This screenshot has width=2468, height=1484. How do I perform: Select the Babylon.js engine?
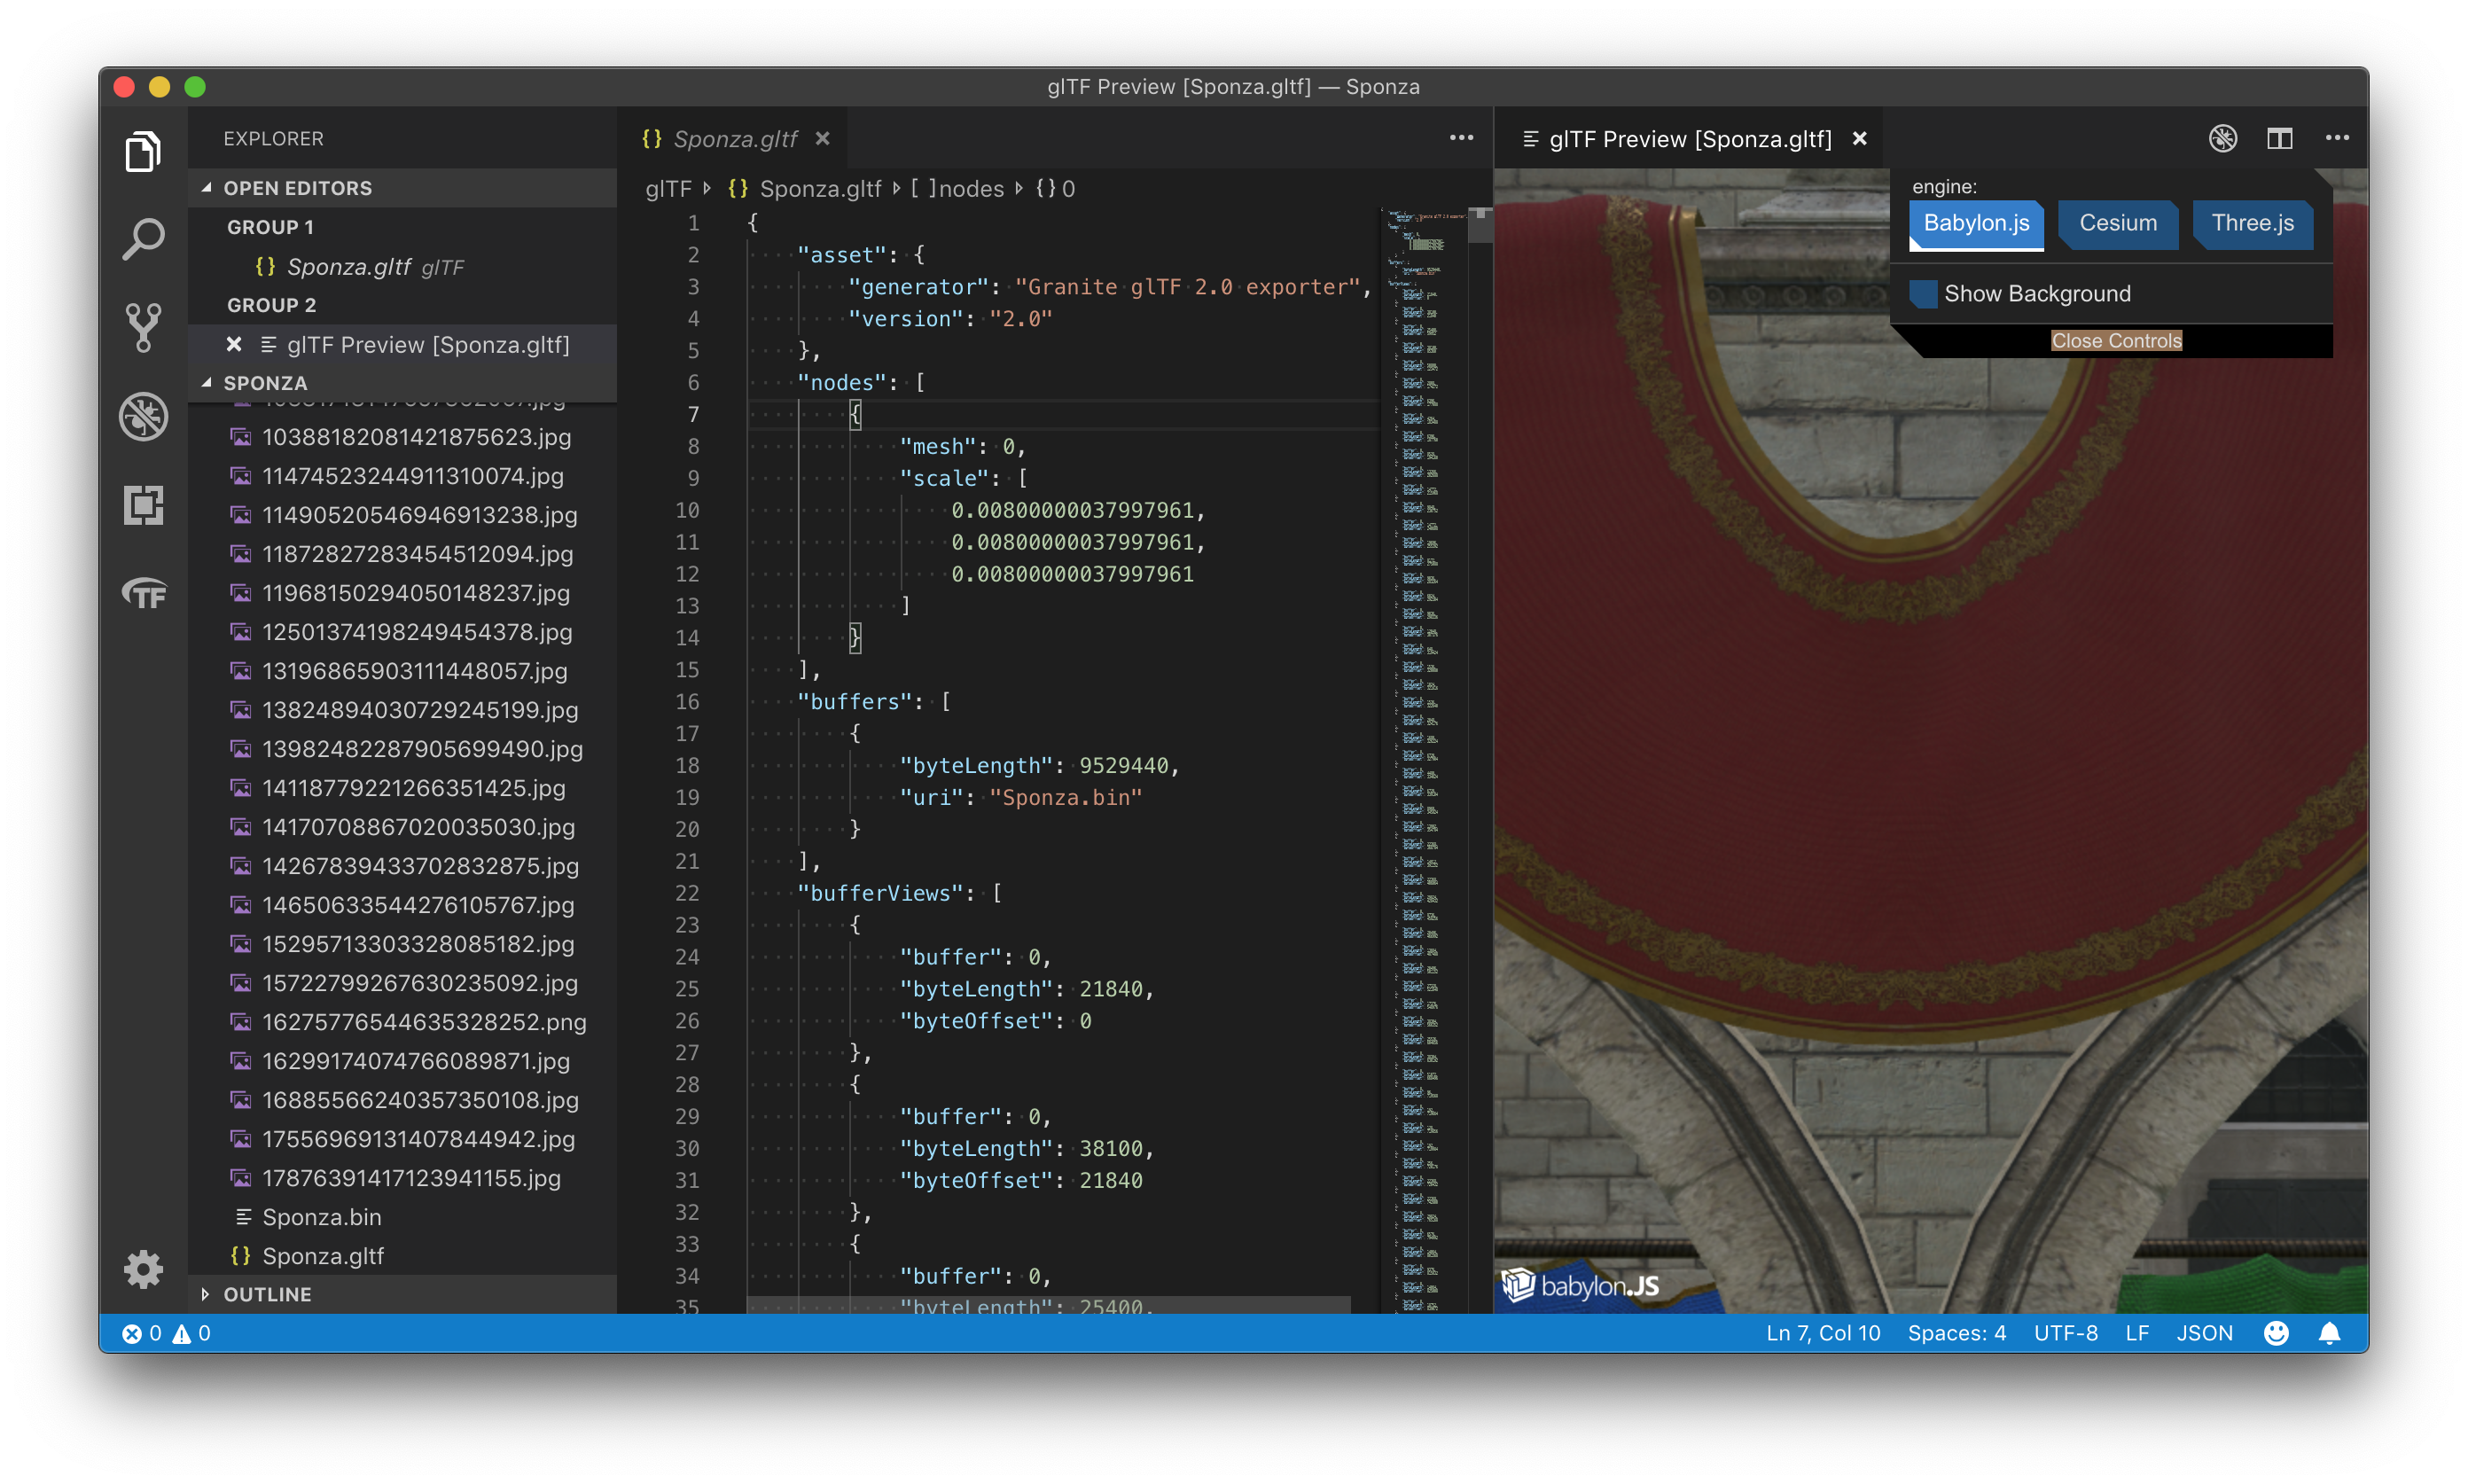1976,223
